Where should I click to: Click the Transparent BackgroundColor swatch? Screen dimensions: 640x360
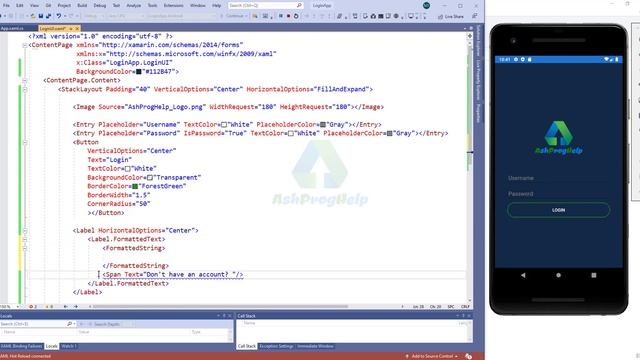pyautogui.click(x=150, y=178)
